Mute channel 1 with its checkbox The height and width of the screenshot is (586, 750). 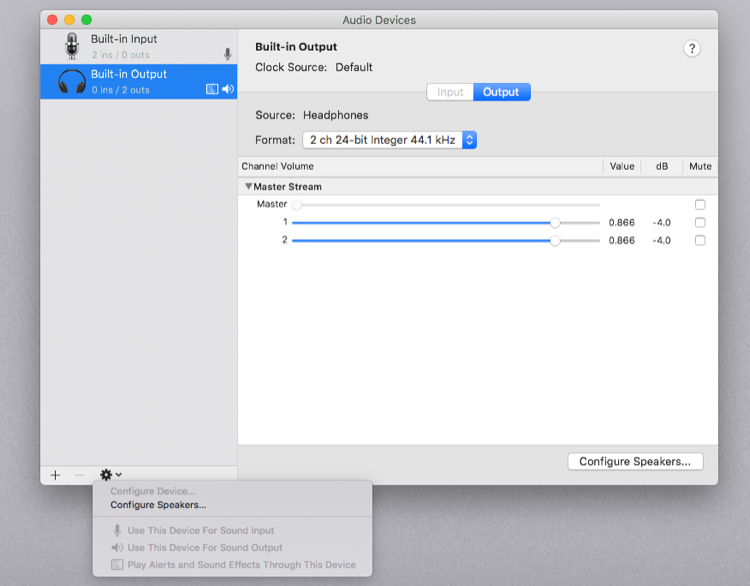pos(700,222)
